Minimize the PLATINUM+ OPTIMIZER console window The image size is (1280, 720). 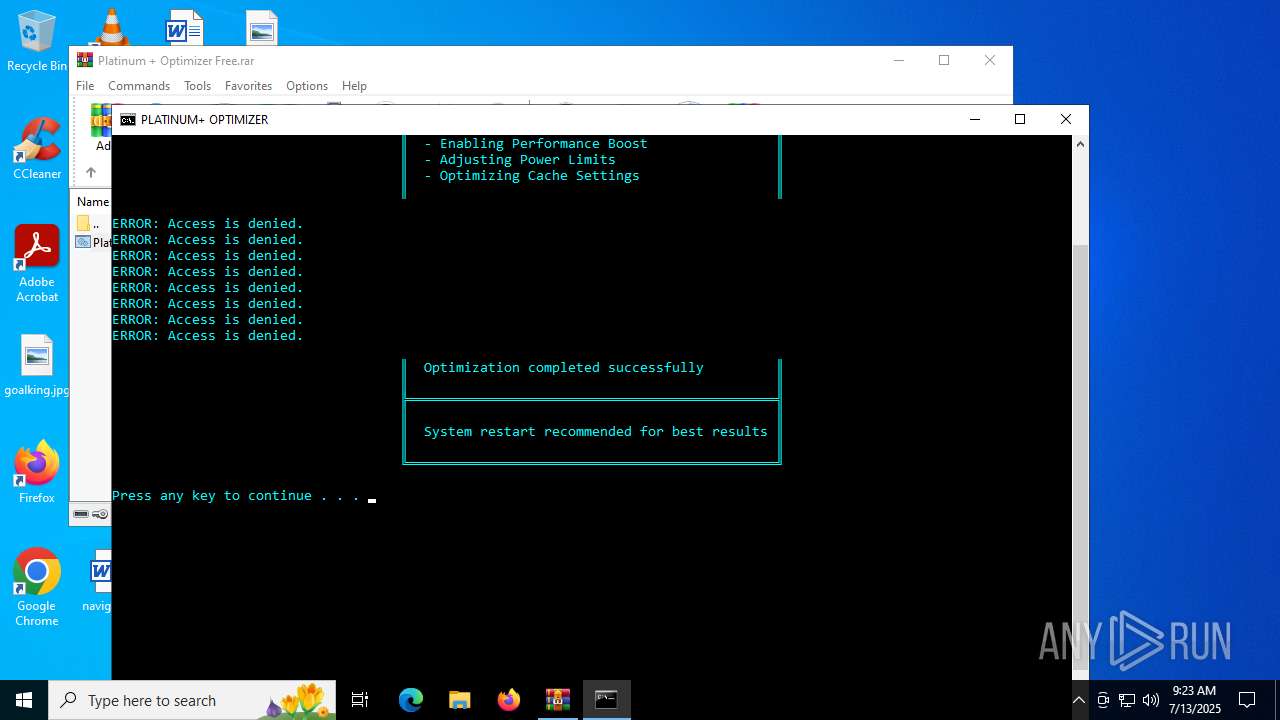click(975, 120)
